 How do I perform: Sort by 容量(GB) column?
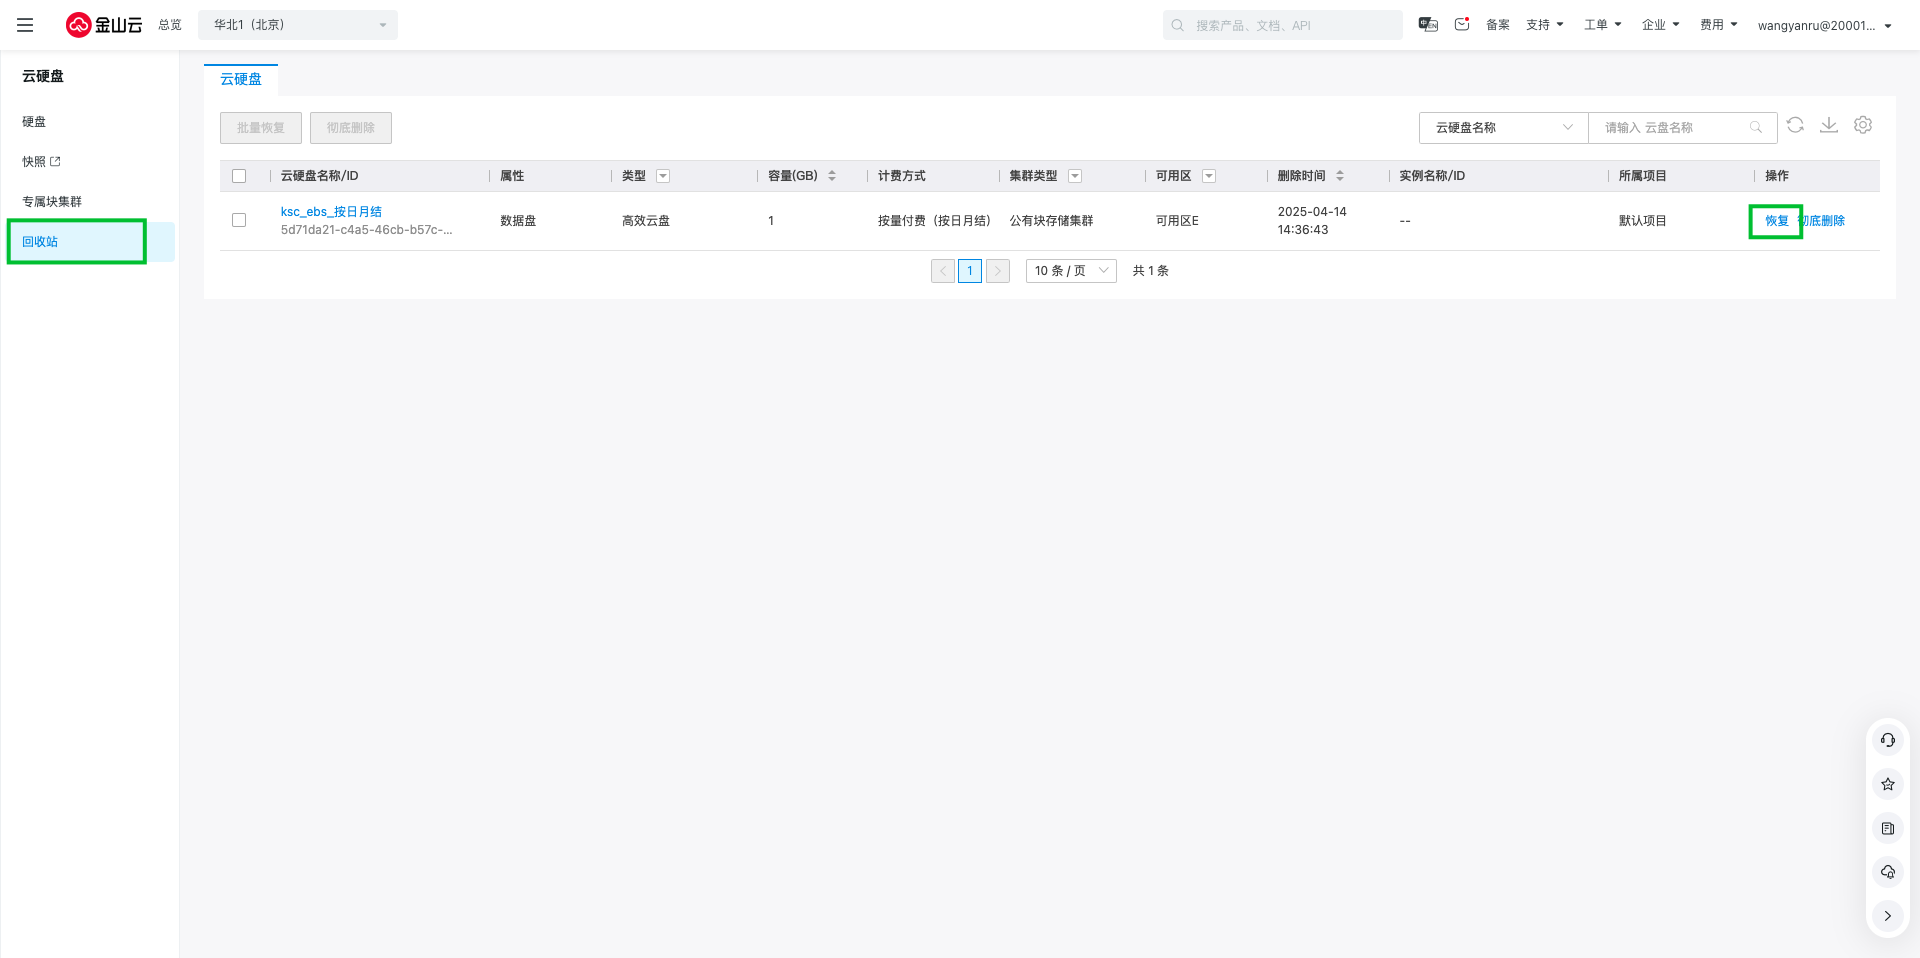(832, 176)
